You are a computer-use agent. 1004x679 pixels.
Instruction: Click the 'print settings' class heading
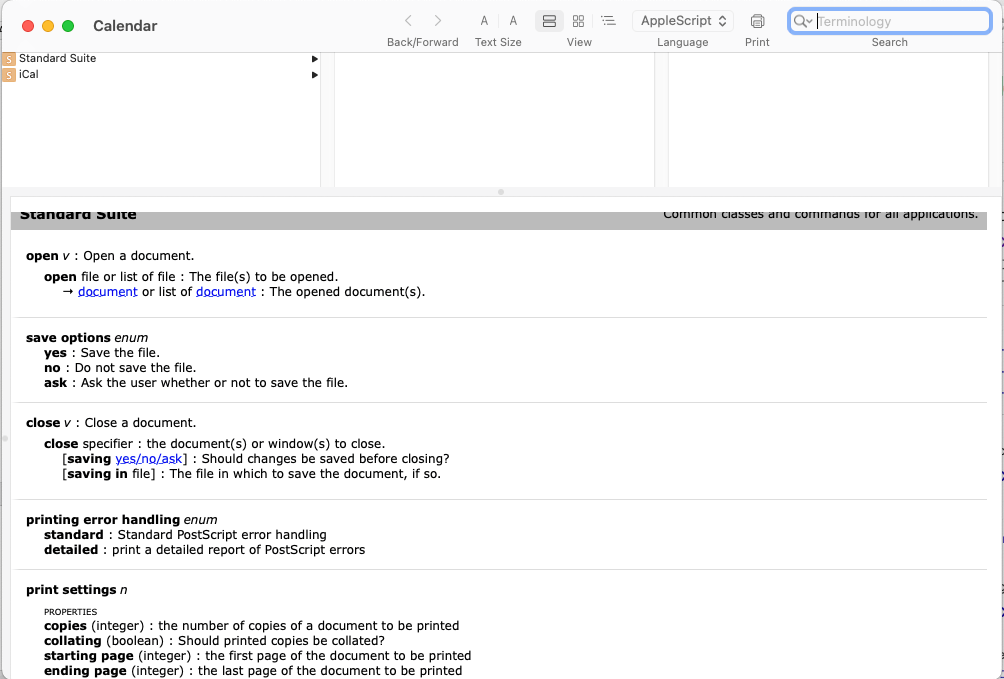click(x=76, y=590)
